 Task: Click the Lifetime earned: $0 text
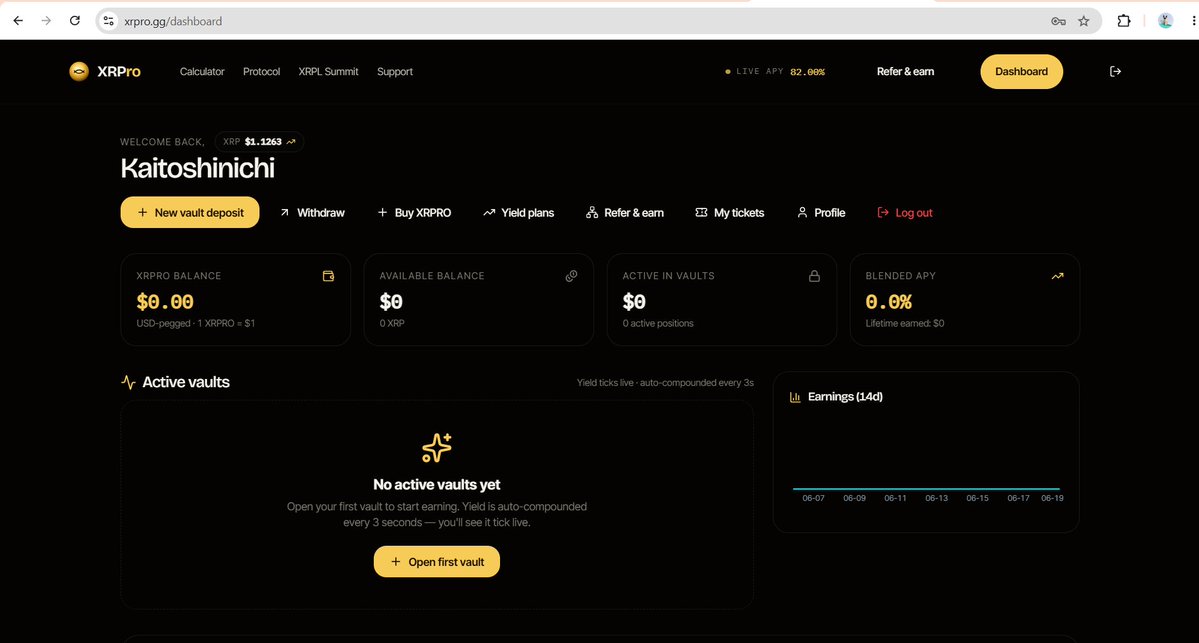pyautogui.click(x=905, y=323)
